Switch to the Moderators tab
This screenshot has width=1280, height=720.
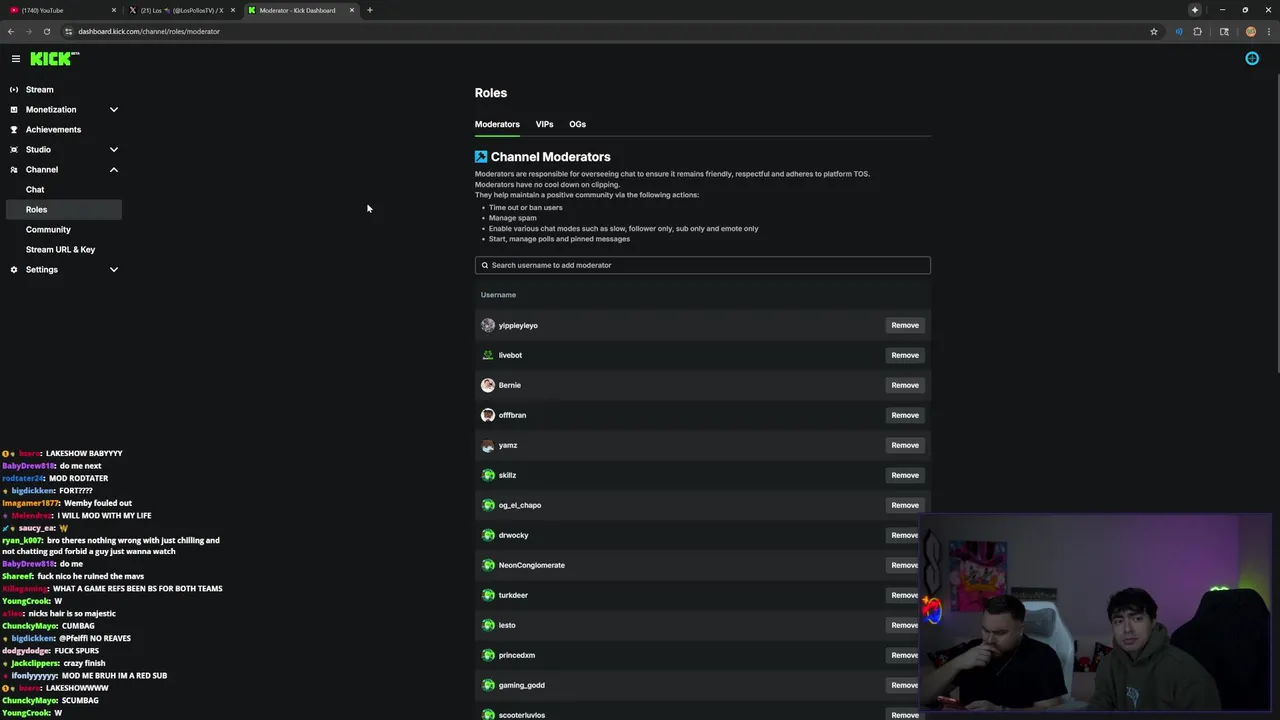497,124
